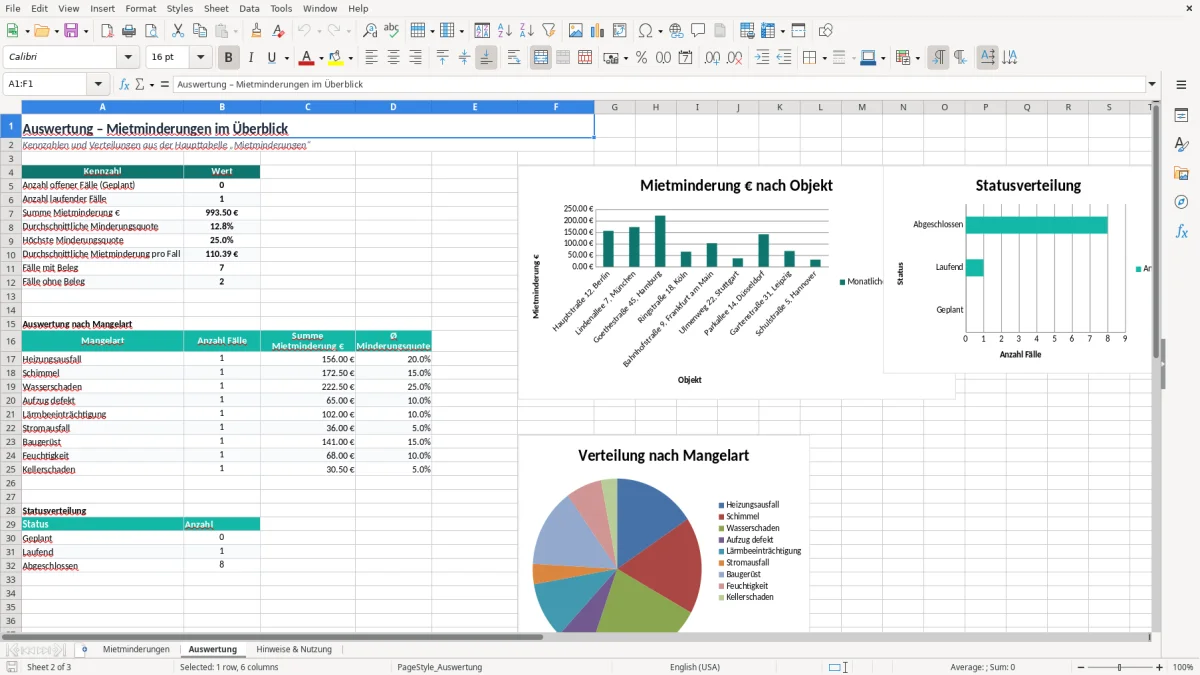Sort ascending
This screenshot has height=675, width=1200.
(x=505, y=31)
